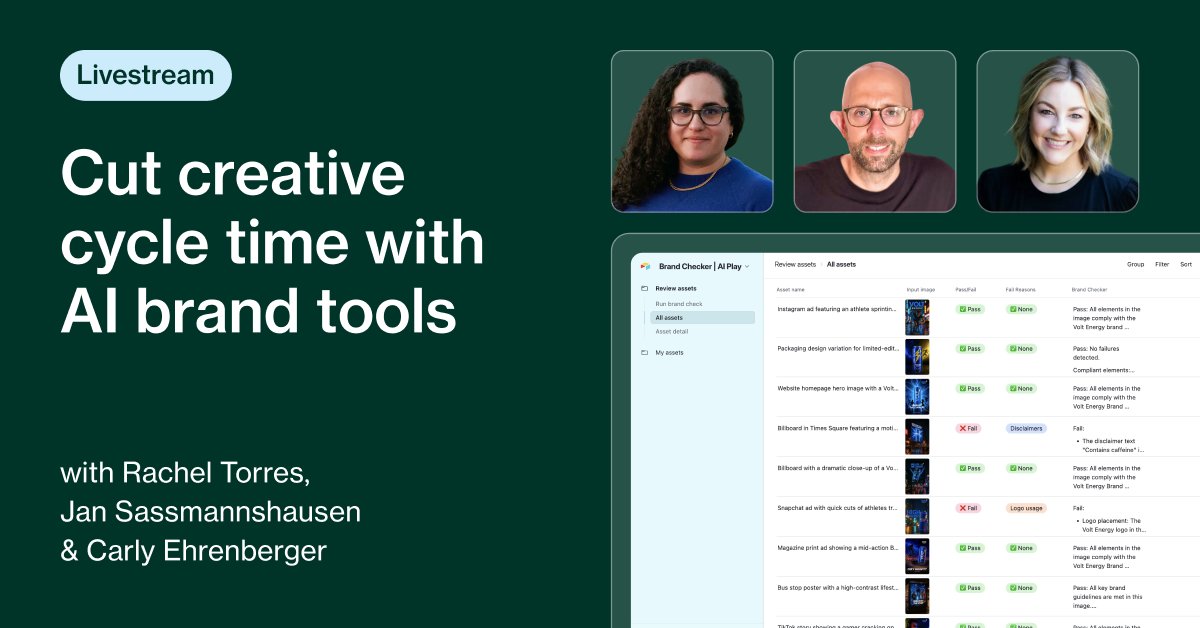Click Pass badge for Website homepage row
The width and height of the screenshot is (1200, 628).
click(970, 388)
